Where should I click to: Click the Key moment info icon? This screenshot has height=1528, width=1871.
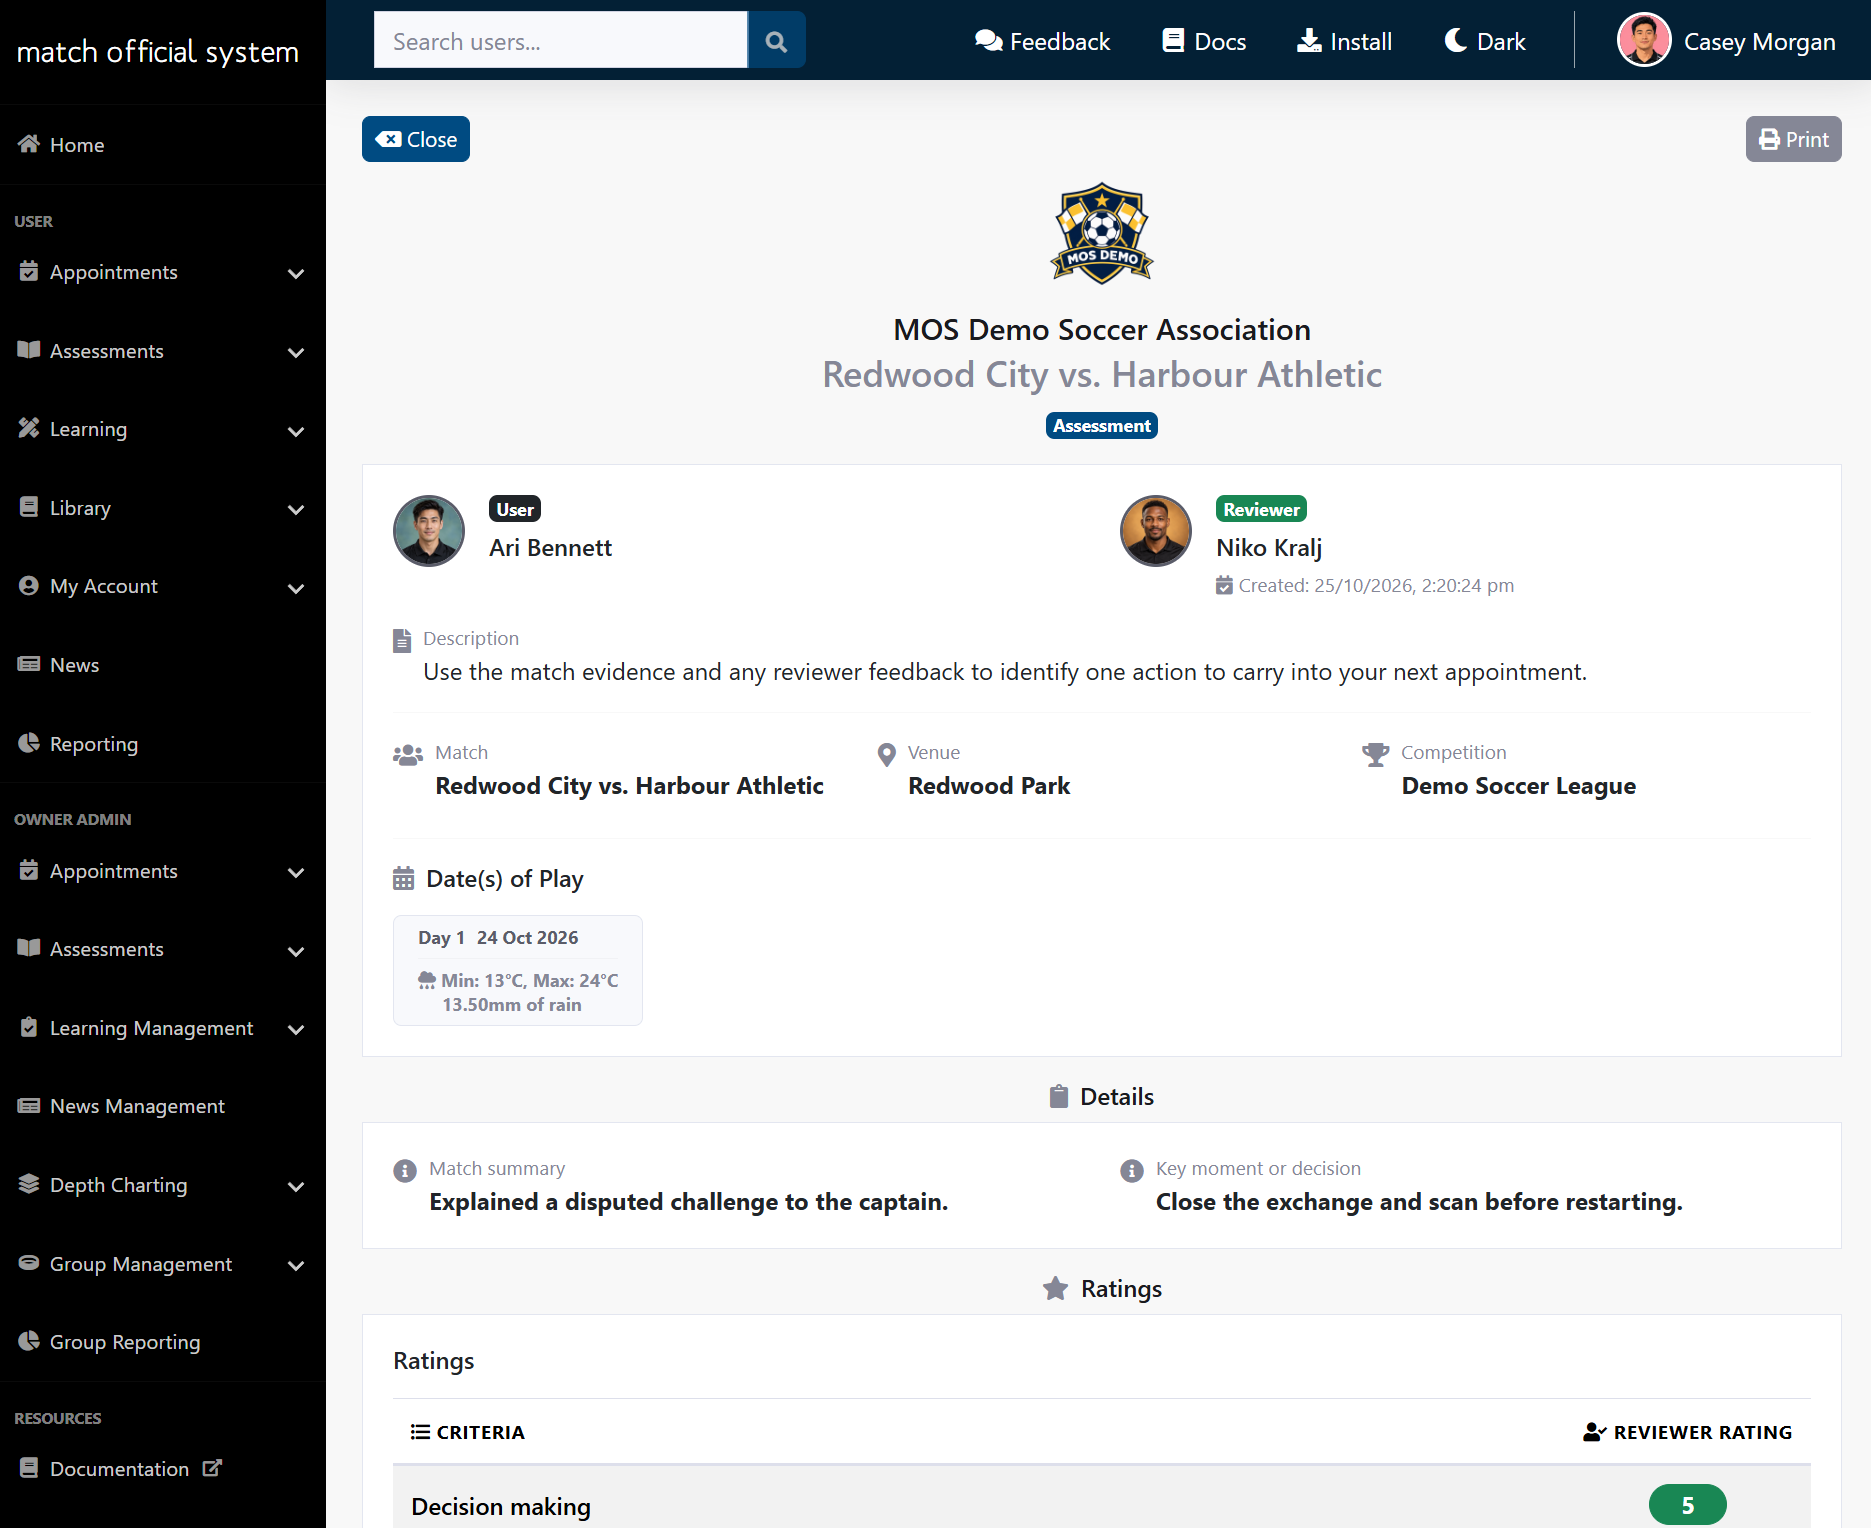(1132, 1170)
